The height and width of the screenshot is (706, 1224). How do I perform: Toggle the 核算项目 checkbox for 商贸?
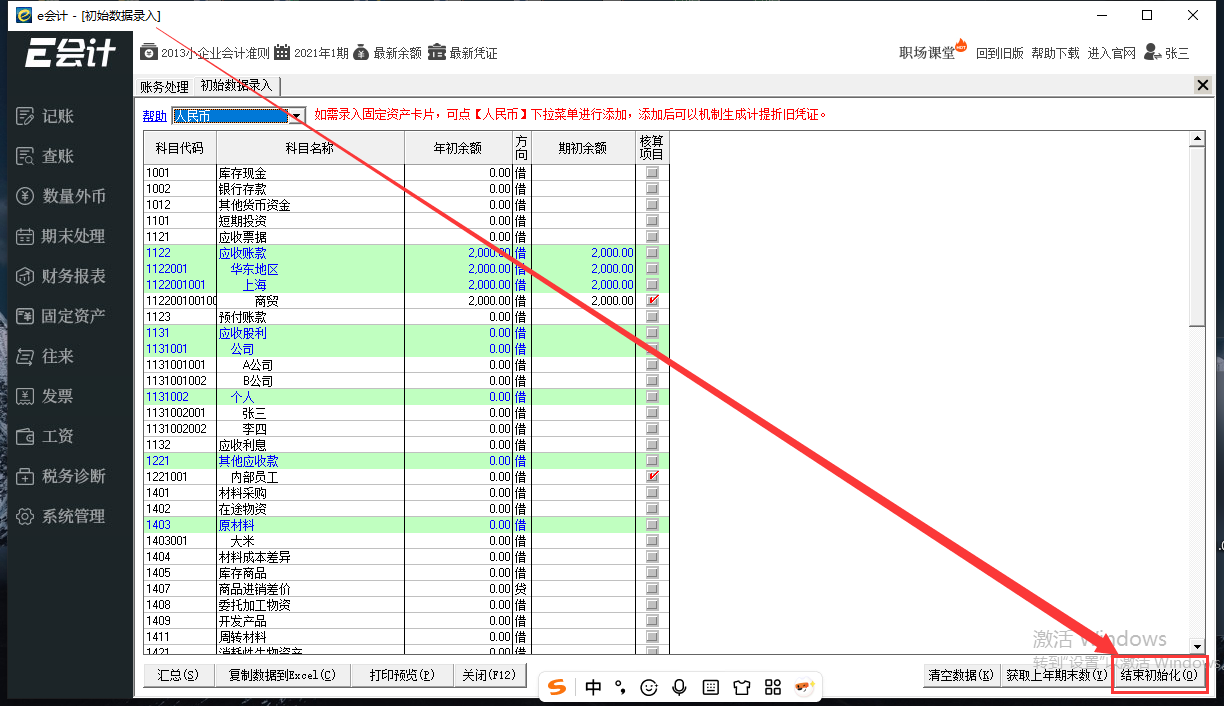click(651, 300)
